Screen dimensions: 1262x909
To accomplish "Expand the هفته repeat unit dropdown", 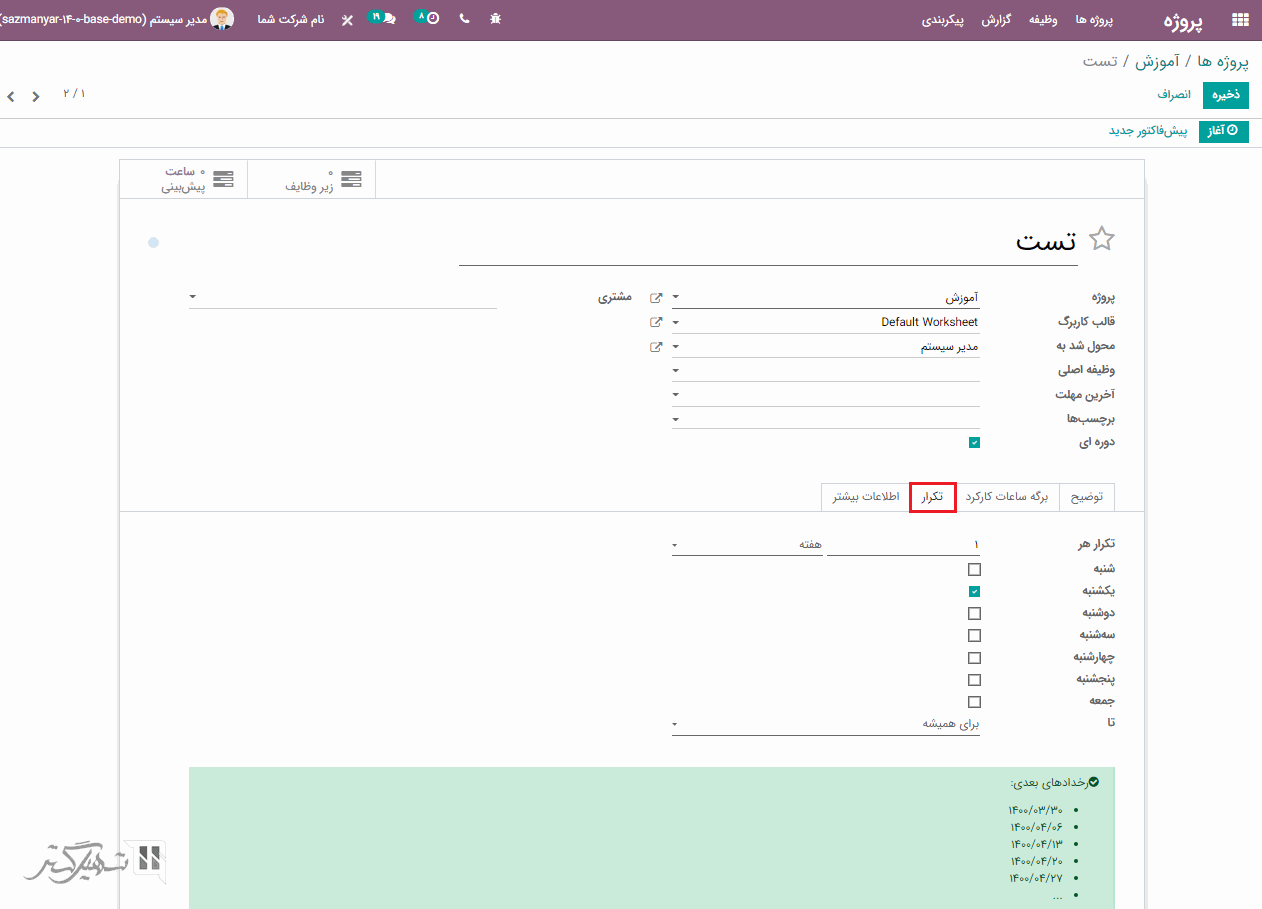I will point(746,544).
